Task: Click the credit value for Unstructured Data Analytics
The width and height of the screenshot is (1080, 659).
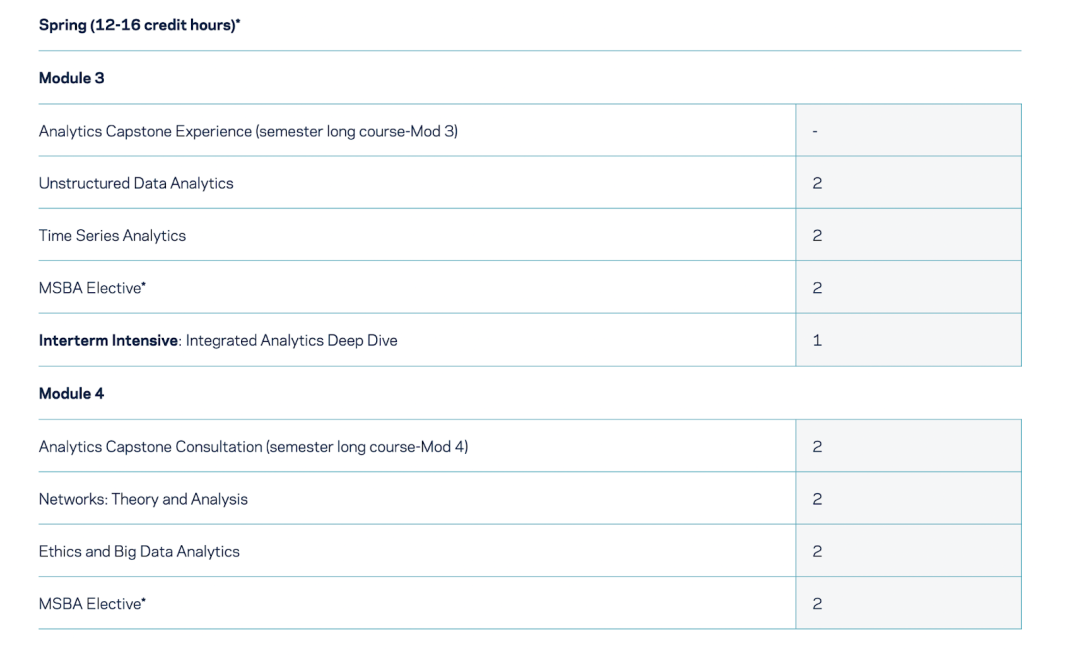Action: click(817, 183)
